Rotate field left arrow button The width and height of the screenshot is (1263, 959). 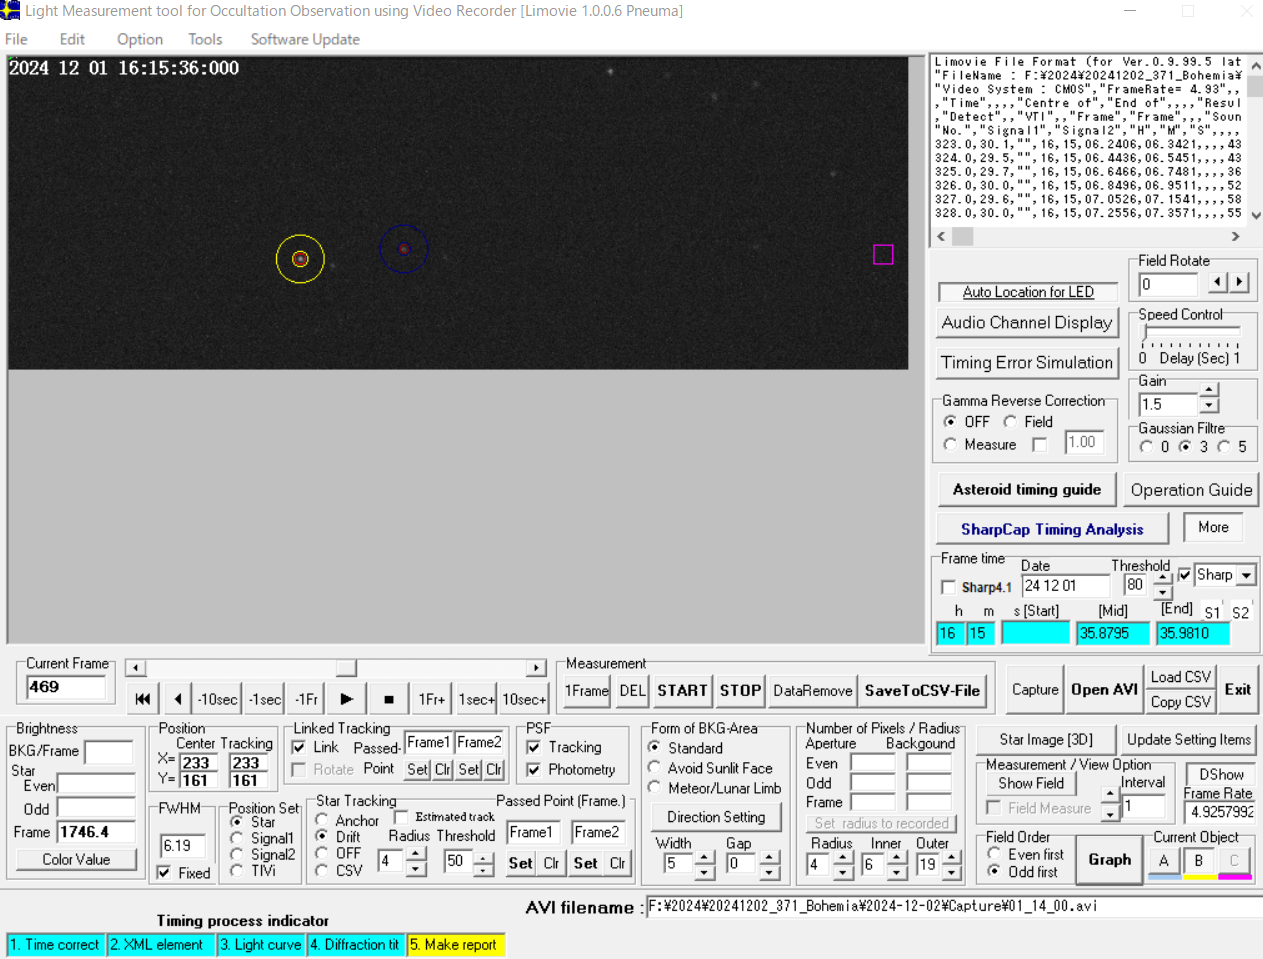pyautogui.click(x=1217, y=282)
